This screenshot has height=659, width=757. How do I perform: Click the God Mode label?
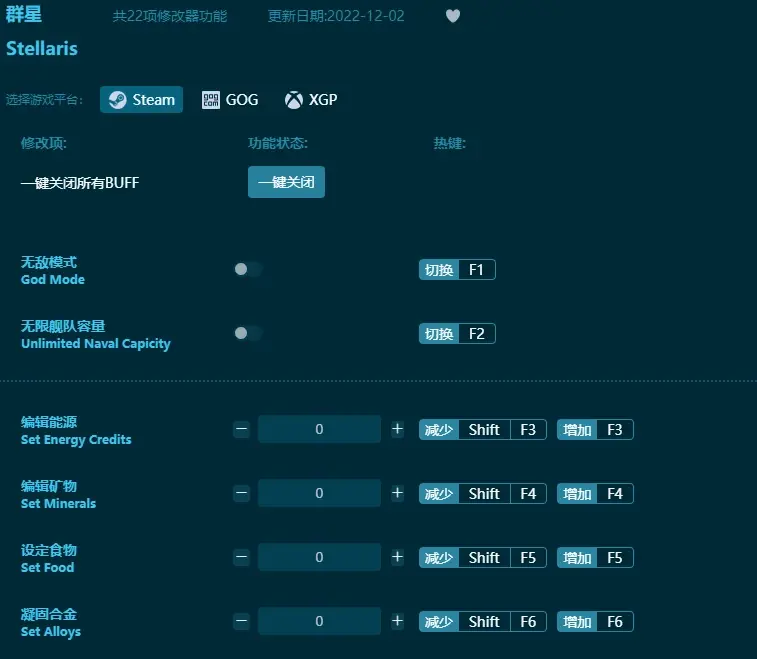(53, 280)
